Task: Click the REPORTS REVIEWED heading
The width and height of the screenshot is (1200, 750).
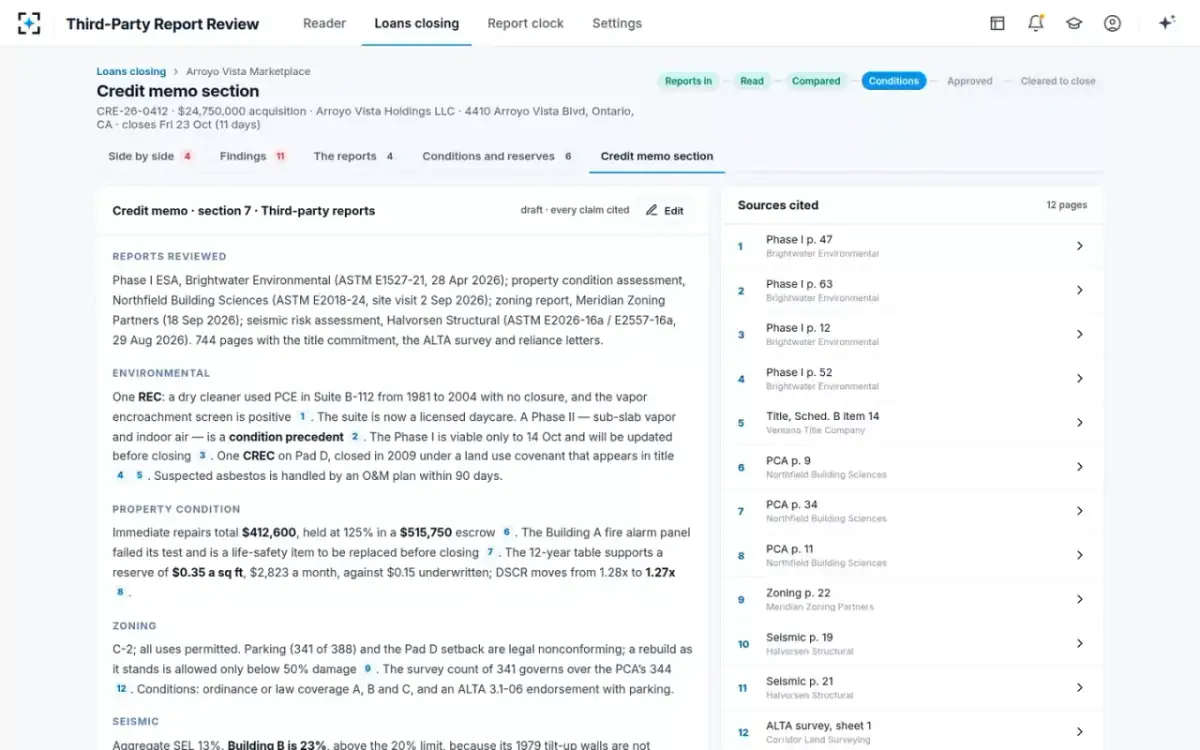Action: (x=169, y=256)
